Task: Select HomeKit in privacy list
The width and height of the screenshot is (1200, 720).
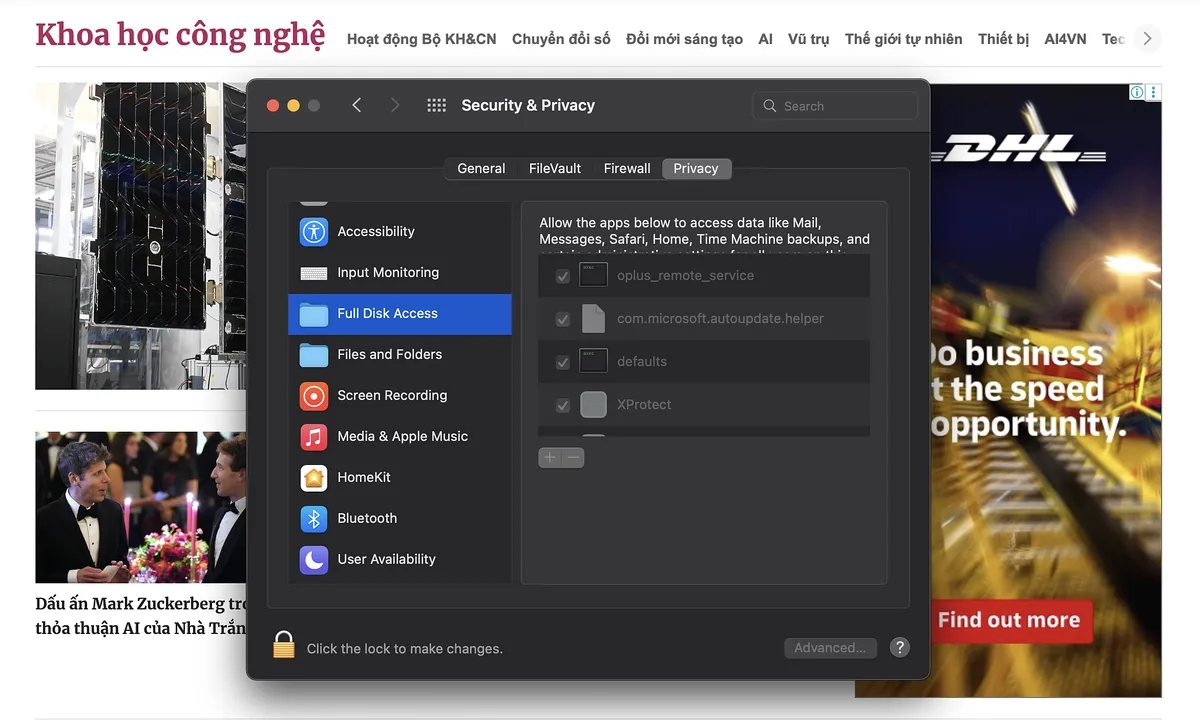Action: (400, 478)
